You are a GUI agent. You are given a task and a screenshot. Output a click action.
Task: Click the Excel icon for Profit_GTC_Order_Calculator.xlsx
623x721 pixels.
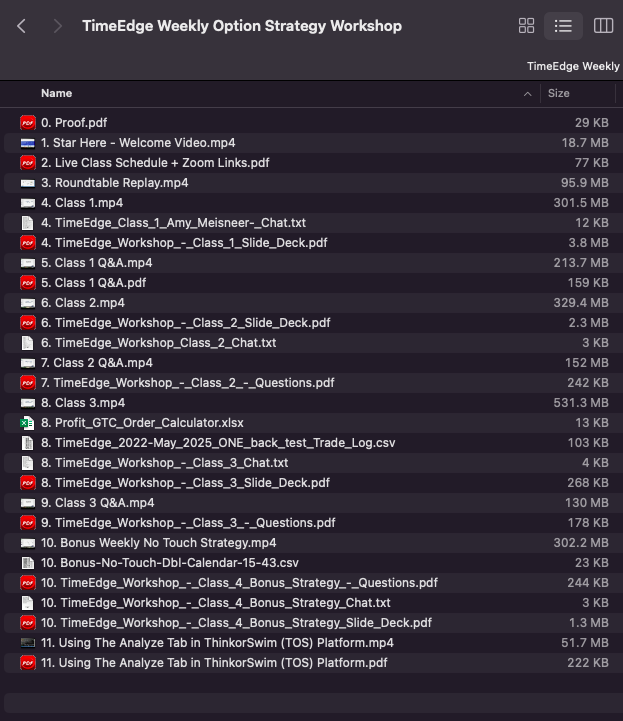click(28, 423)
